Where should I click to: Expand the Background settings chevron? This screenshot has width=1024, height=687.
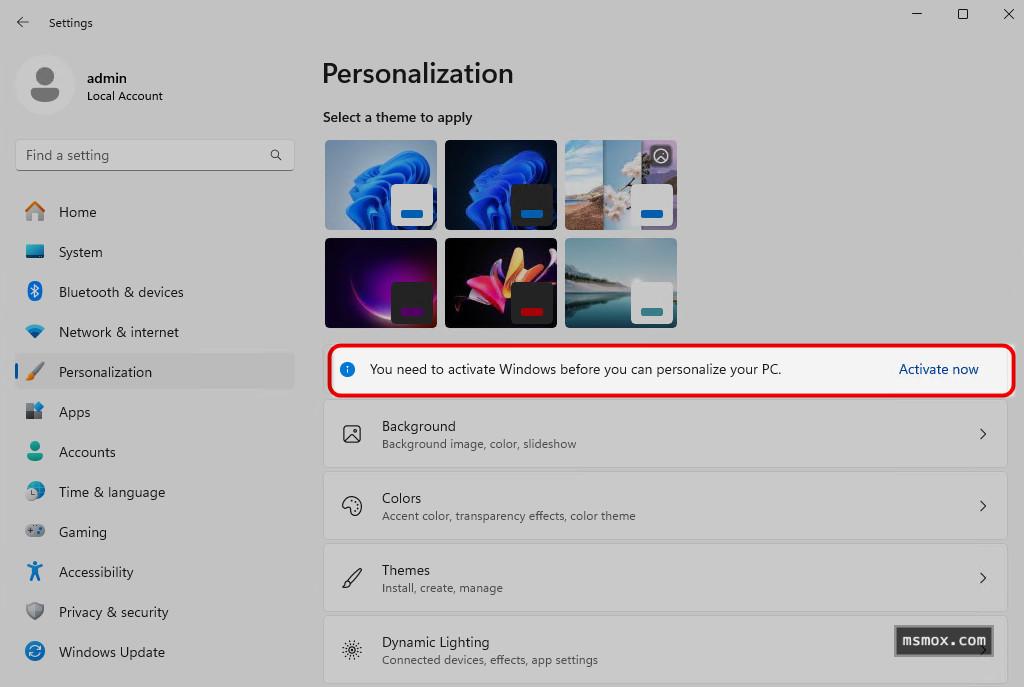[982, 434]
